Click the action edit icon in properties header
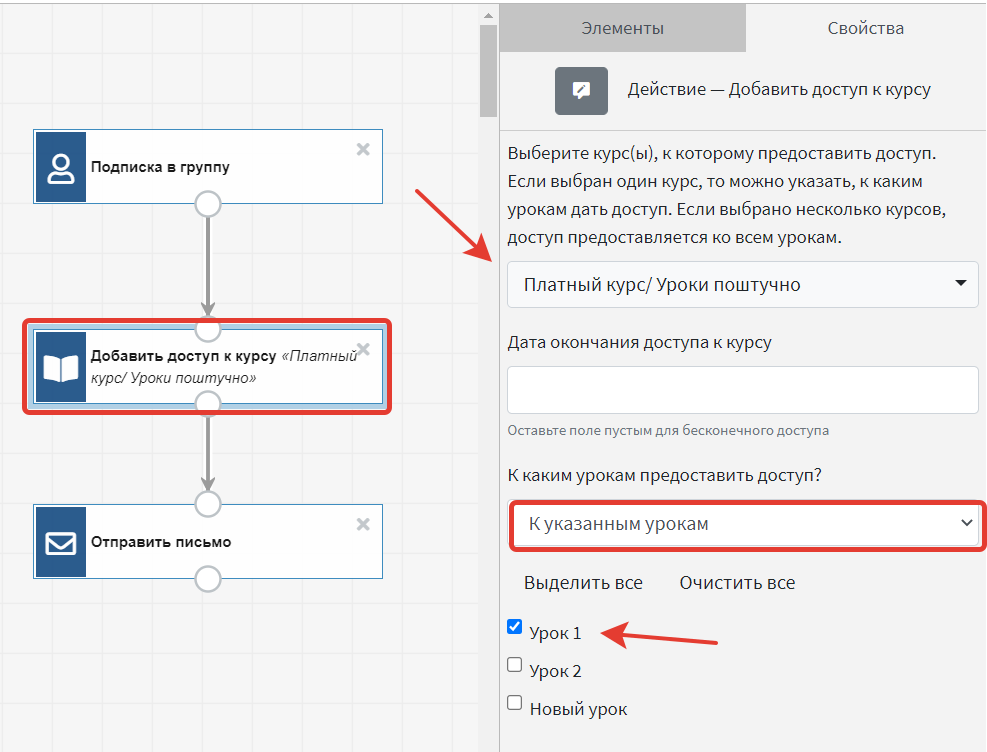Image resolution: width=987 pixels, height=752 pixels. [581, 90]
